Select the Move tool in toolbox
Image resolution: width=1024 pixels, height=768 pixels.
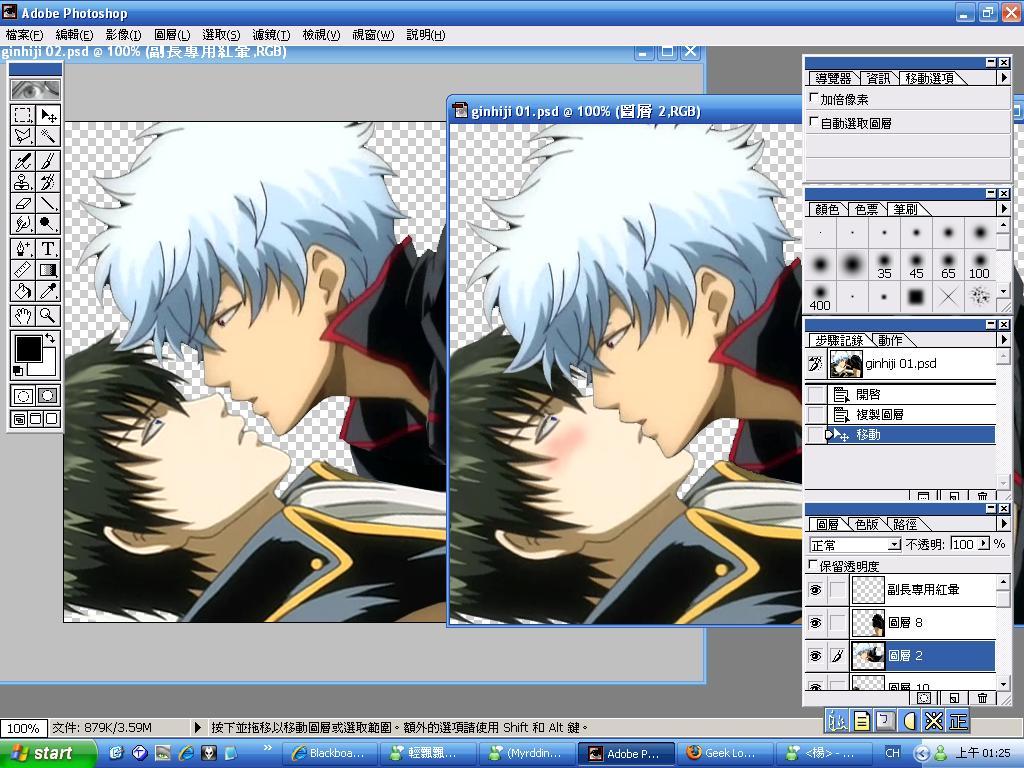48,115
